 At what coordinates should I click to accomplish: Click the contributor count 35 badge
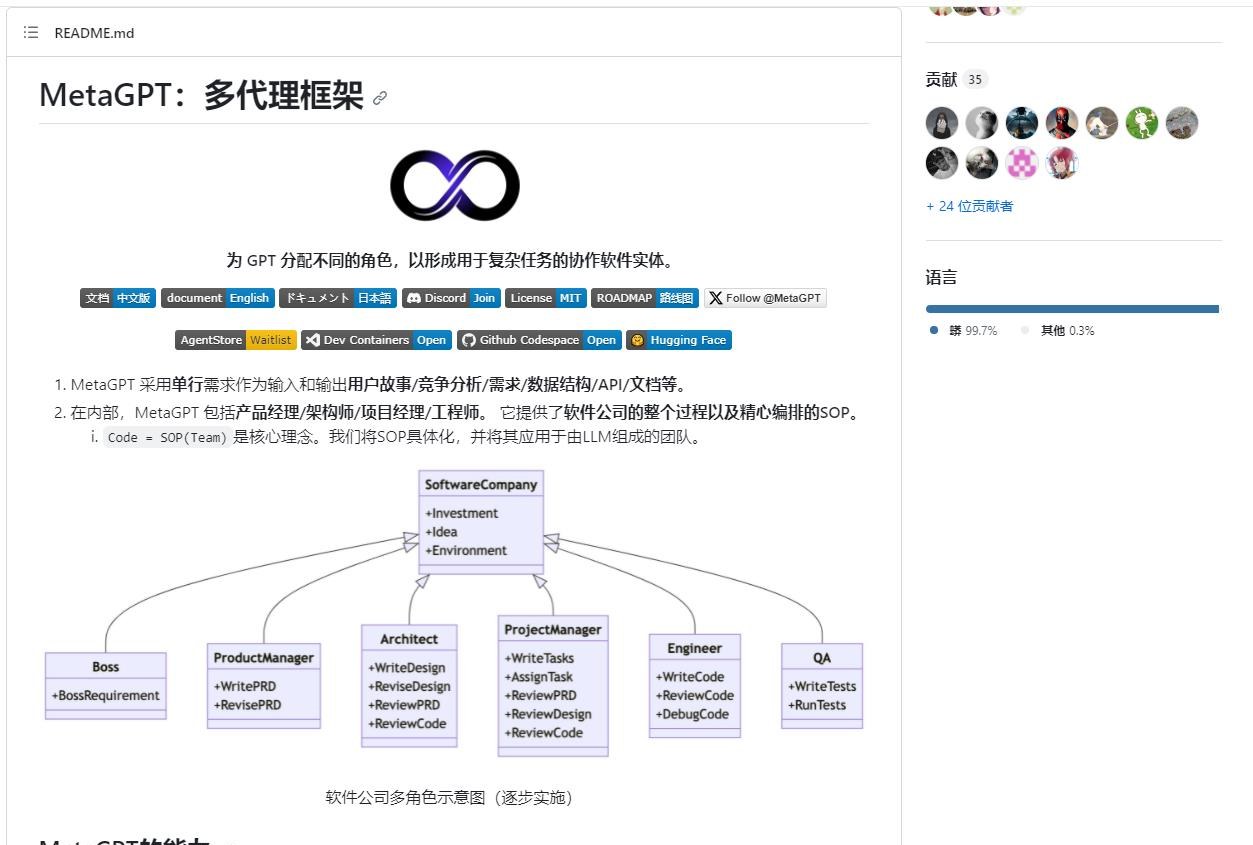976,80
